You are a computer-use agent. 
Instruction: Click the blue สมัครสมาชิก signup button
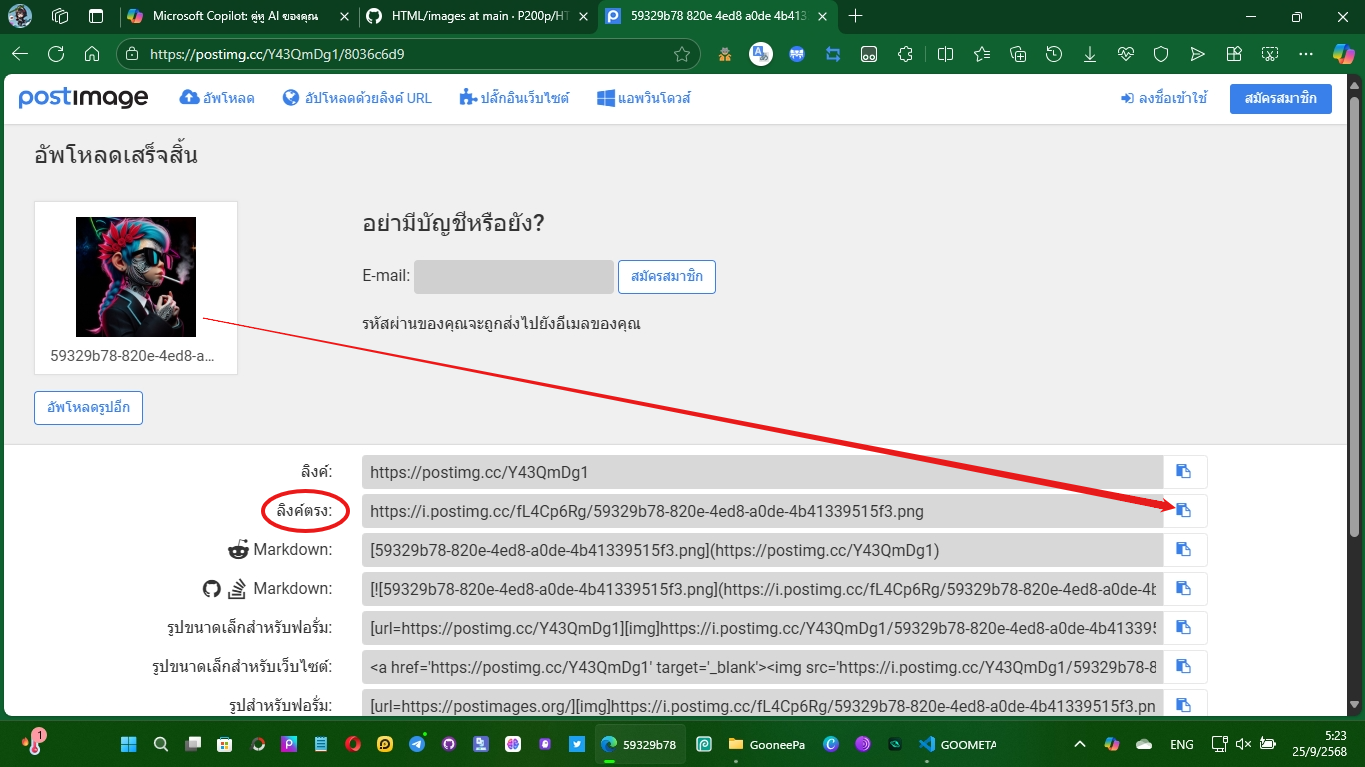1281,98
